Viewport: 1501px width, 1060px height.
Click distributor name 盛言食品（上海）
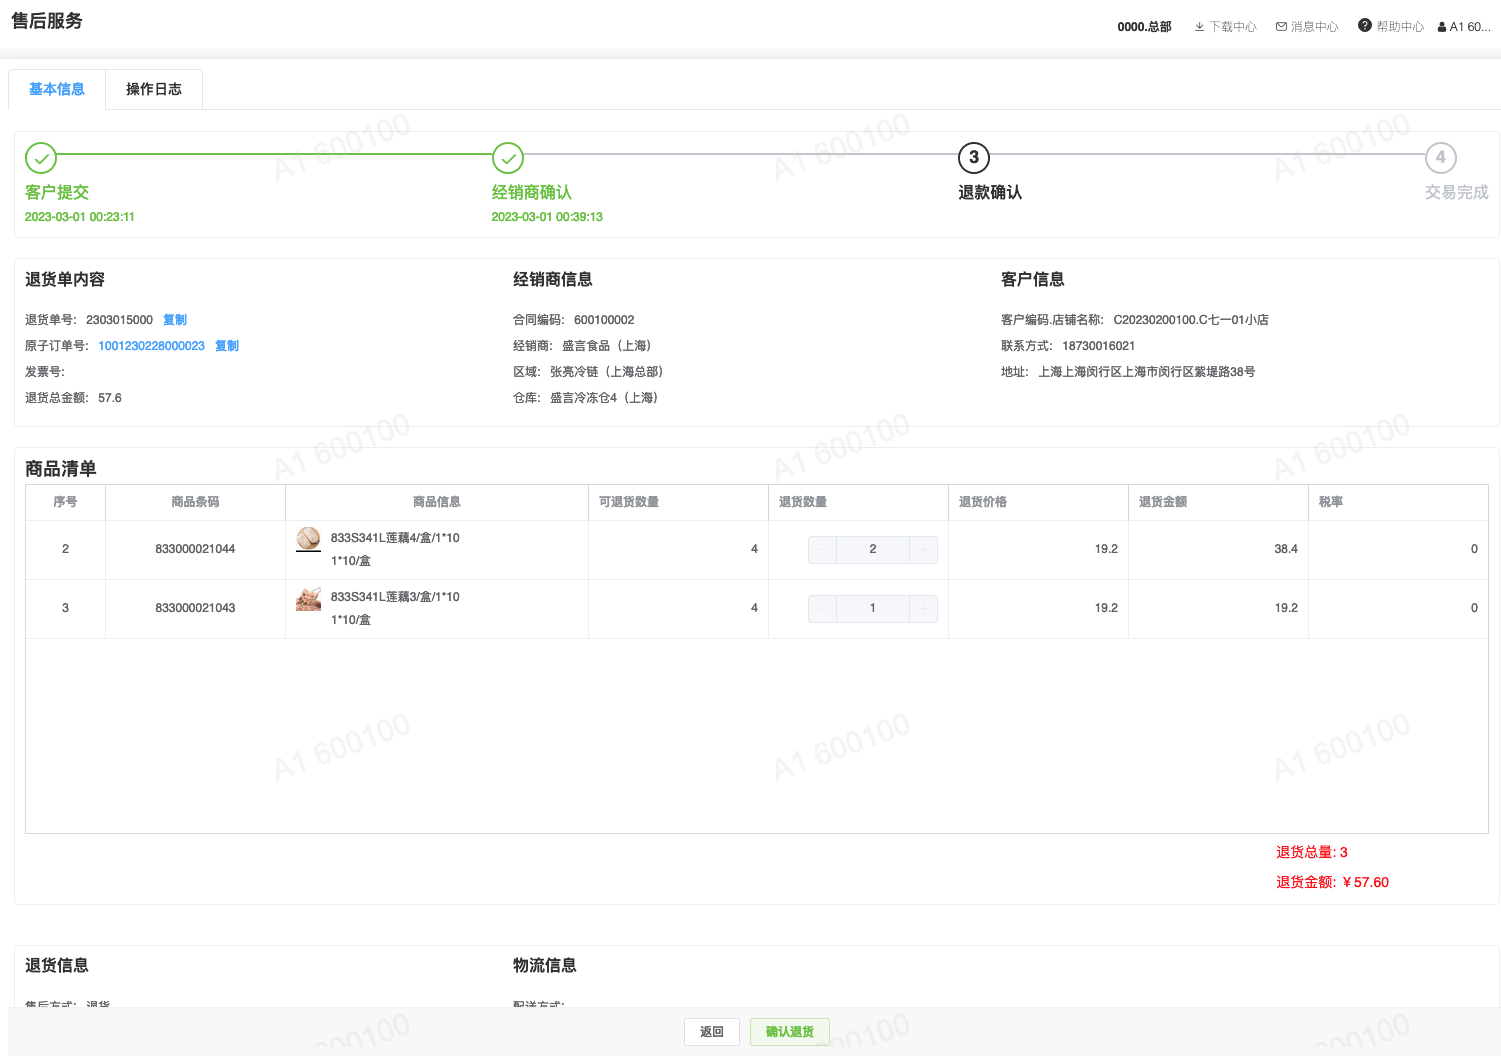[609, 346]
